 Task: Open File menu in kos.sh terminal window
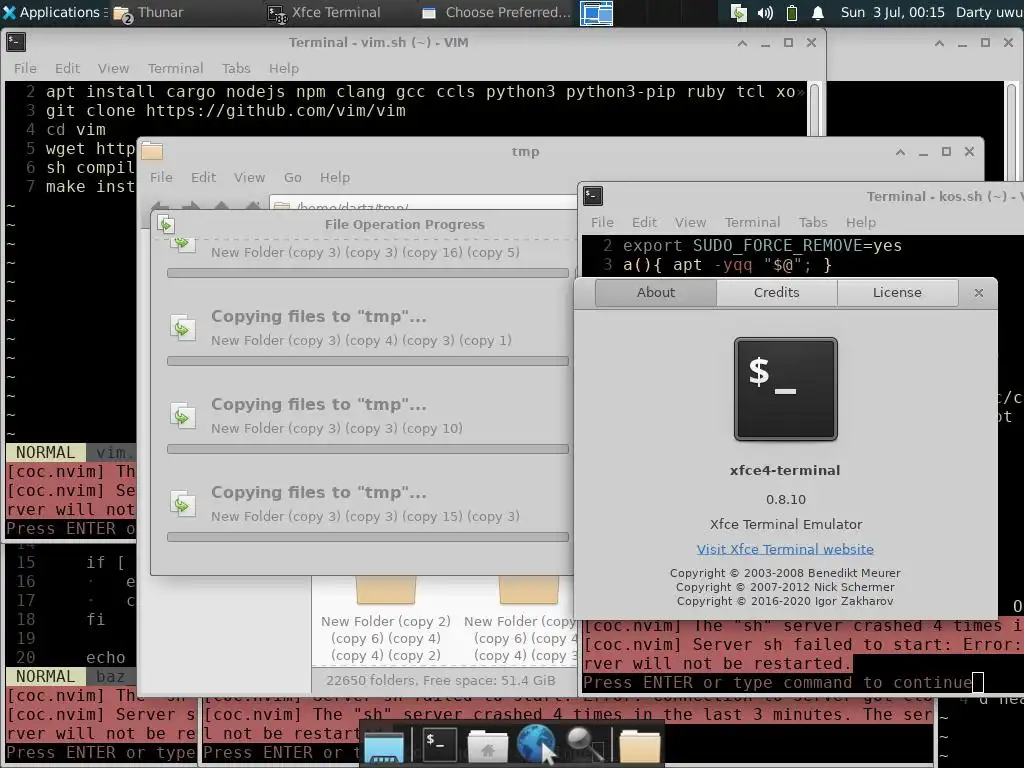click(x=602, y=222)
